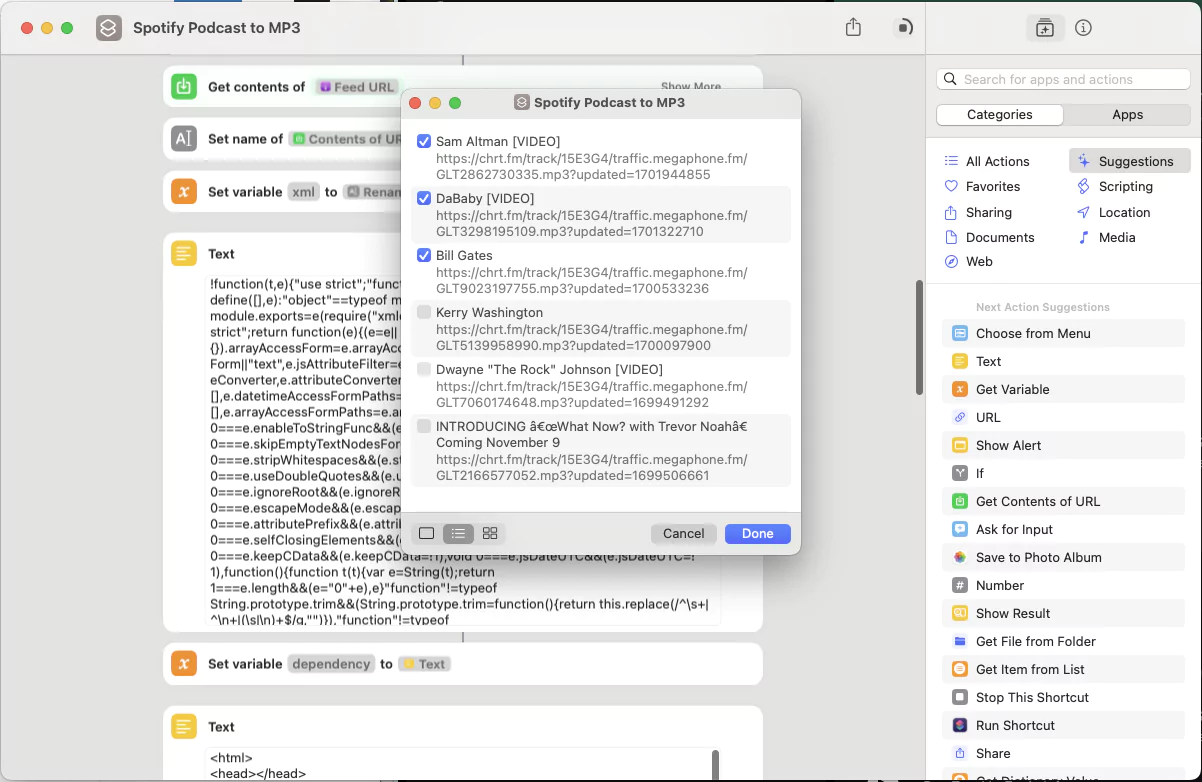Uncheck the Sam Altman episode
Screen dimensions: 1202x782
pyautogui.click(x=424, y=142)
